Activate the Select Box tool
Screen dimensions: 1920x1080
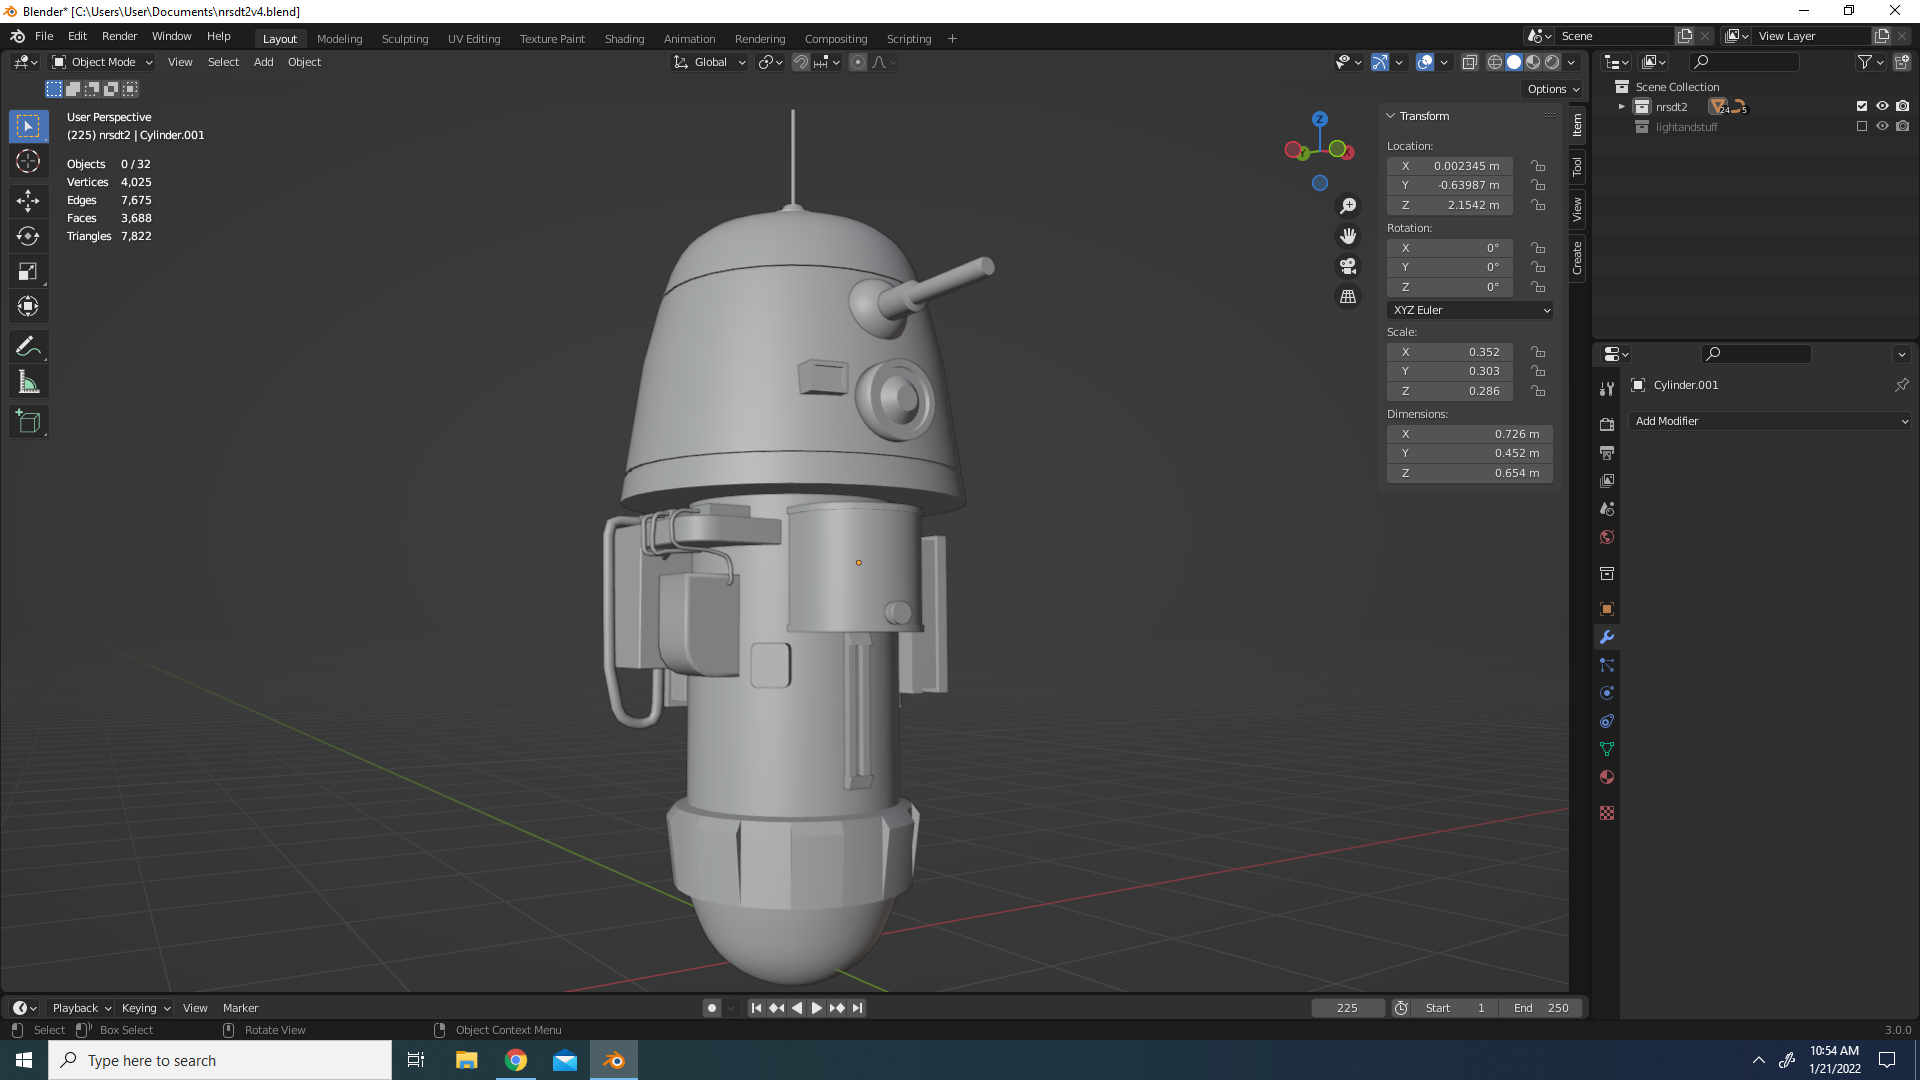click(28, 126)
